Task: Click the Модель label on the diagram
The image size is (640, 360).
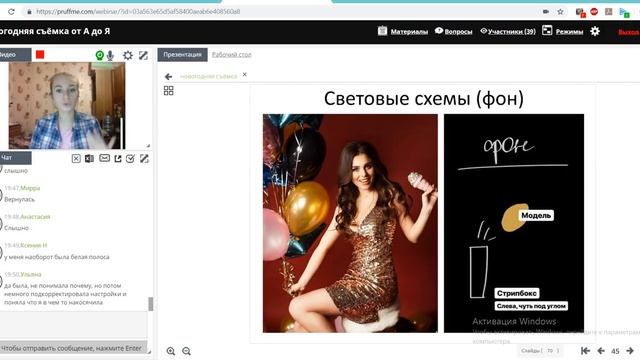Action: click(536, 215)
